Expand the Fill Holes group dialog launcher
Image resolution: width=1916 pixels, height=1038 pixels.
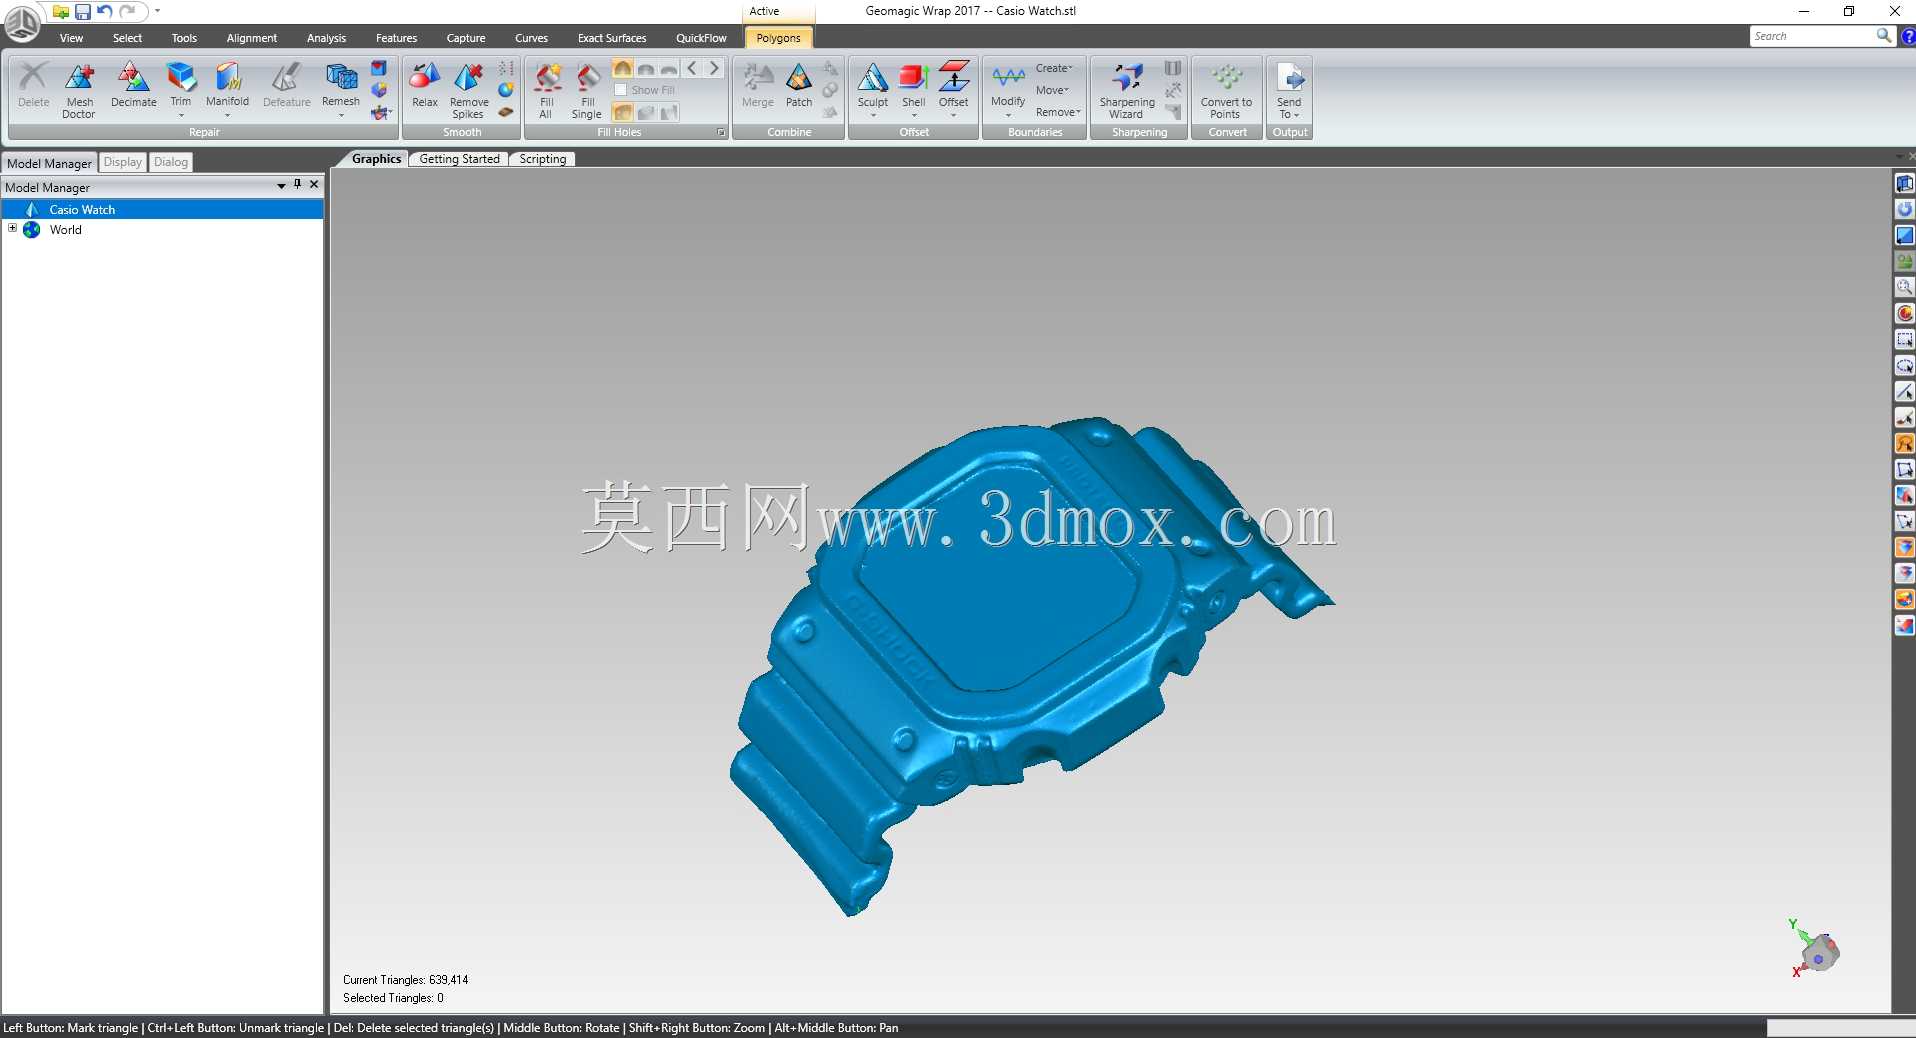click(721, 132)
